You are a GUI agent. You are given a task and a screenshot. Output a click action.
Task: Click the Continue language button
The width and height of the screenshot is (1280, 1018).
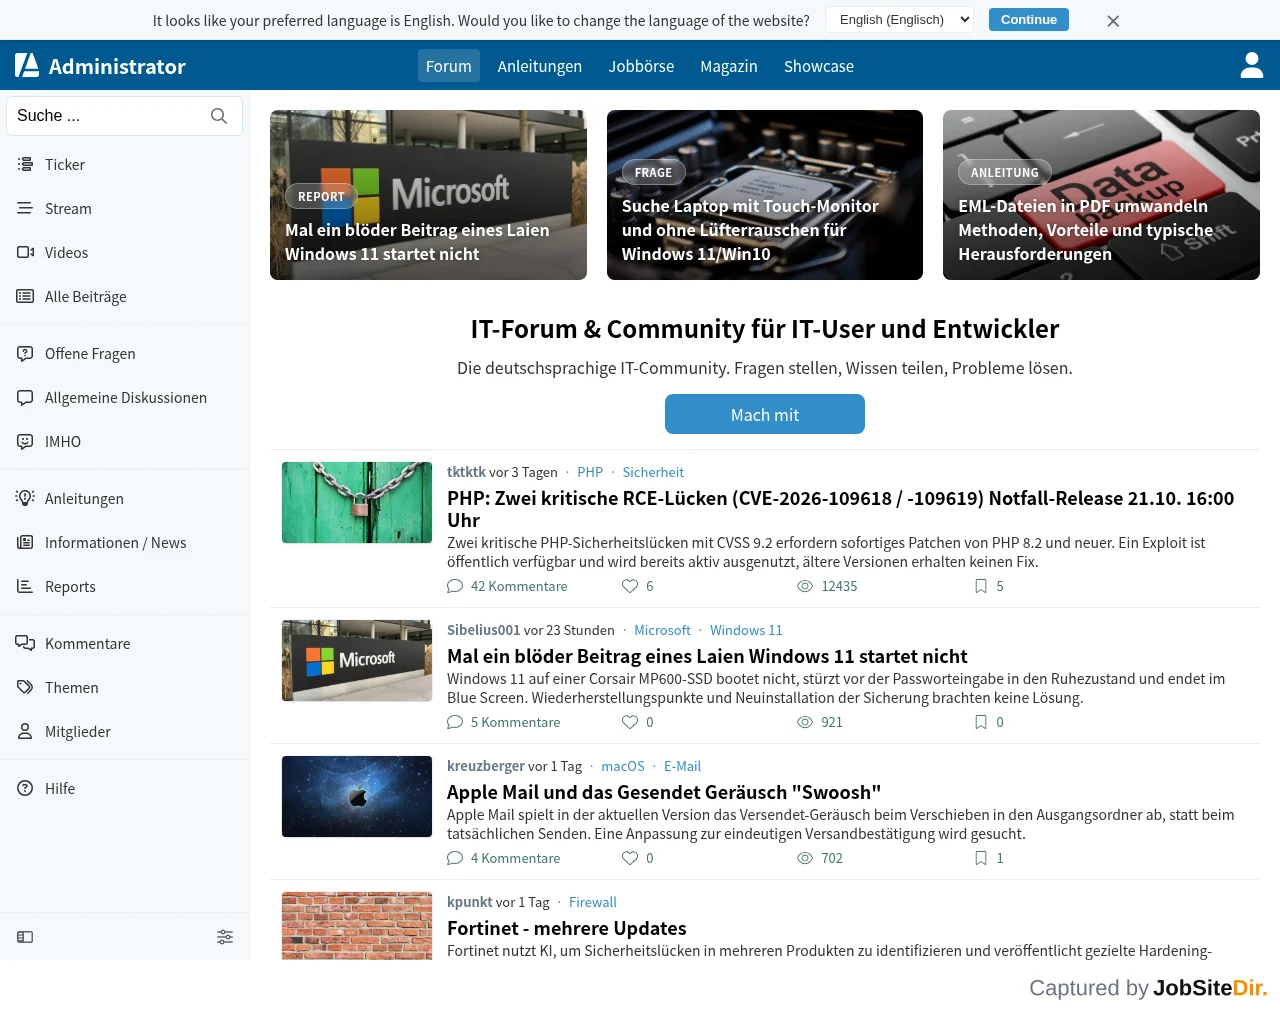[x=1029, y=20]
